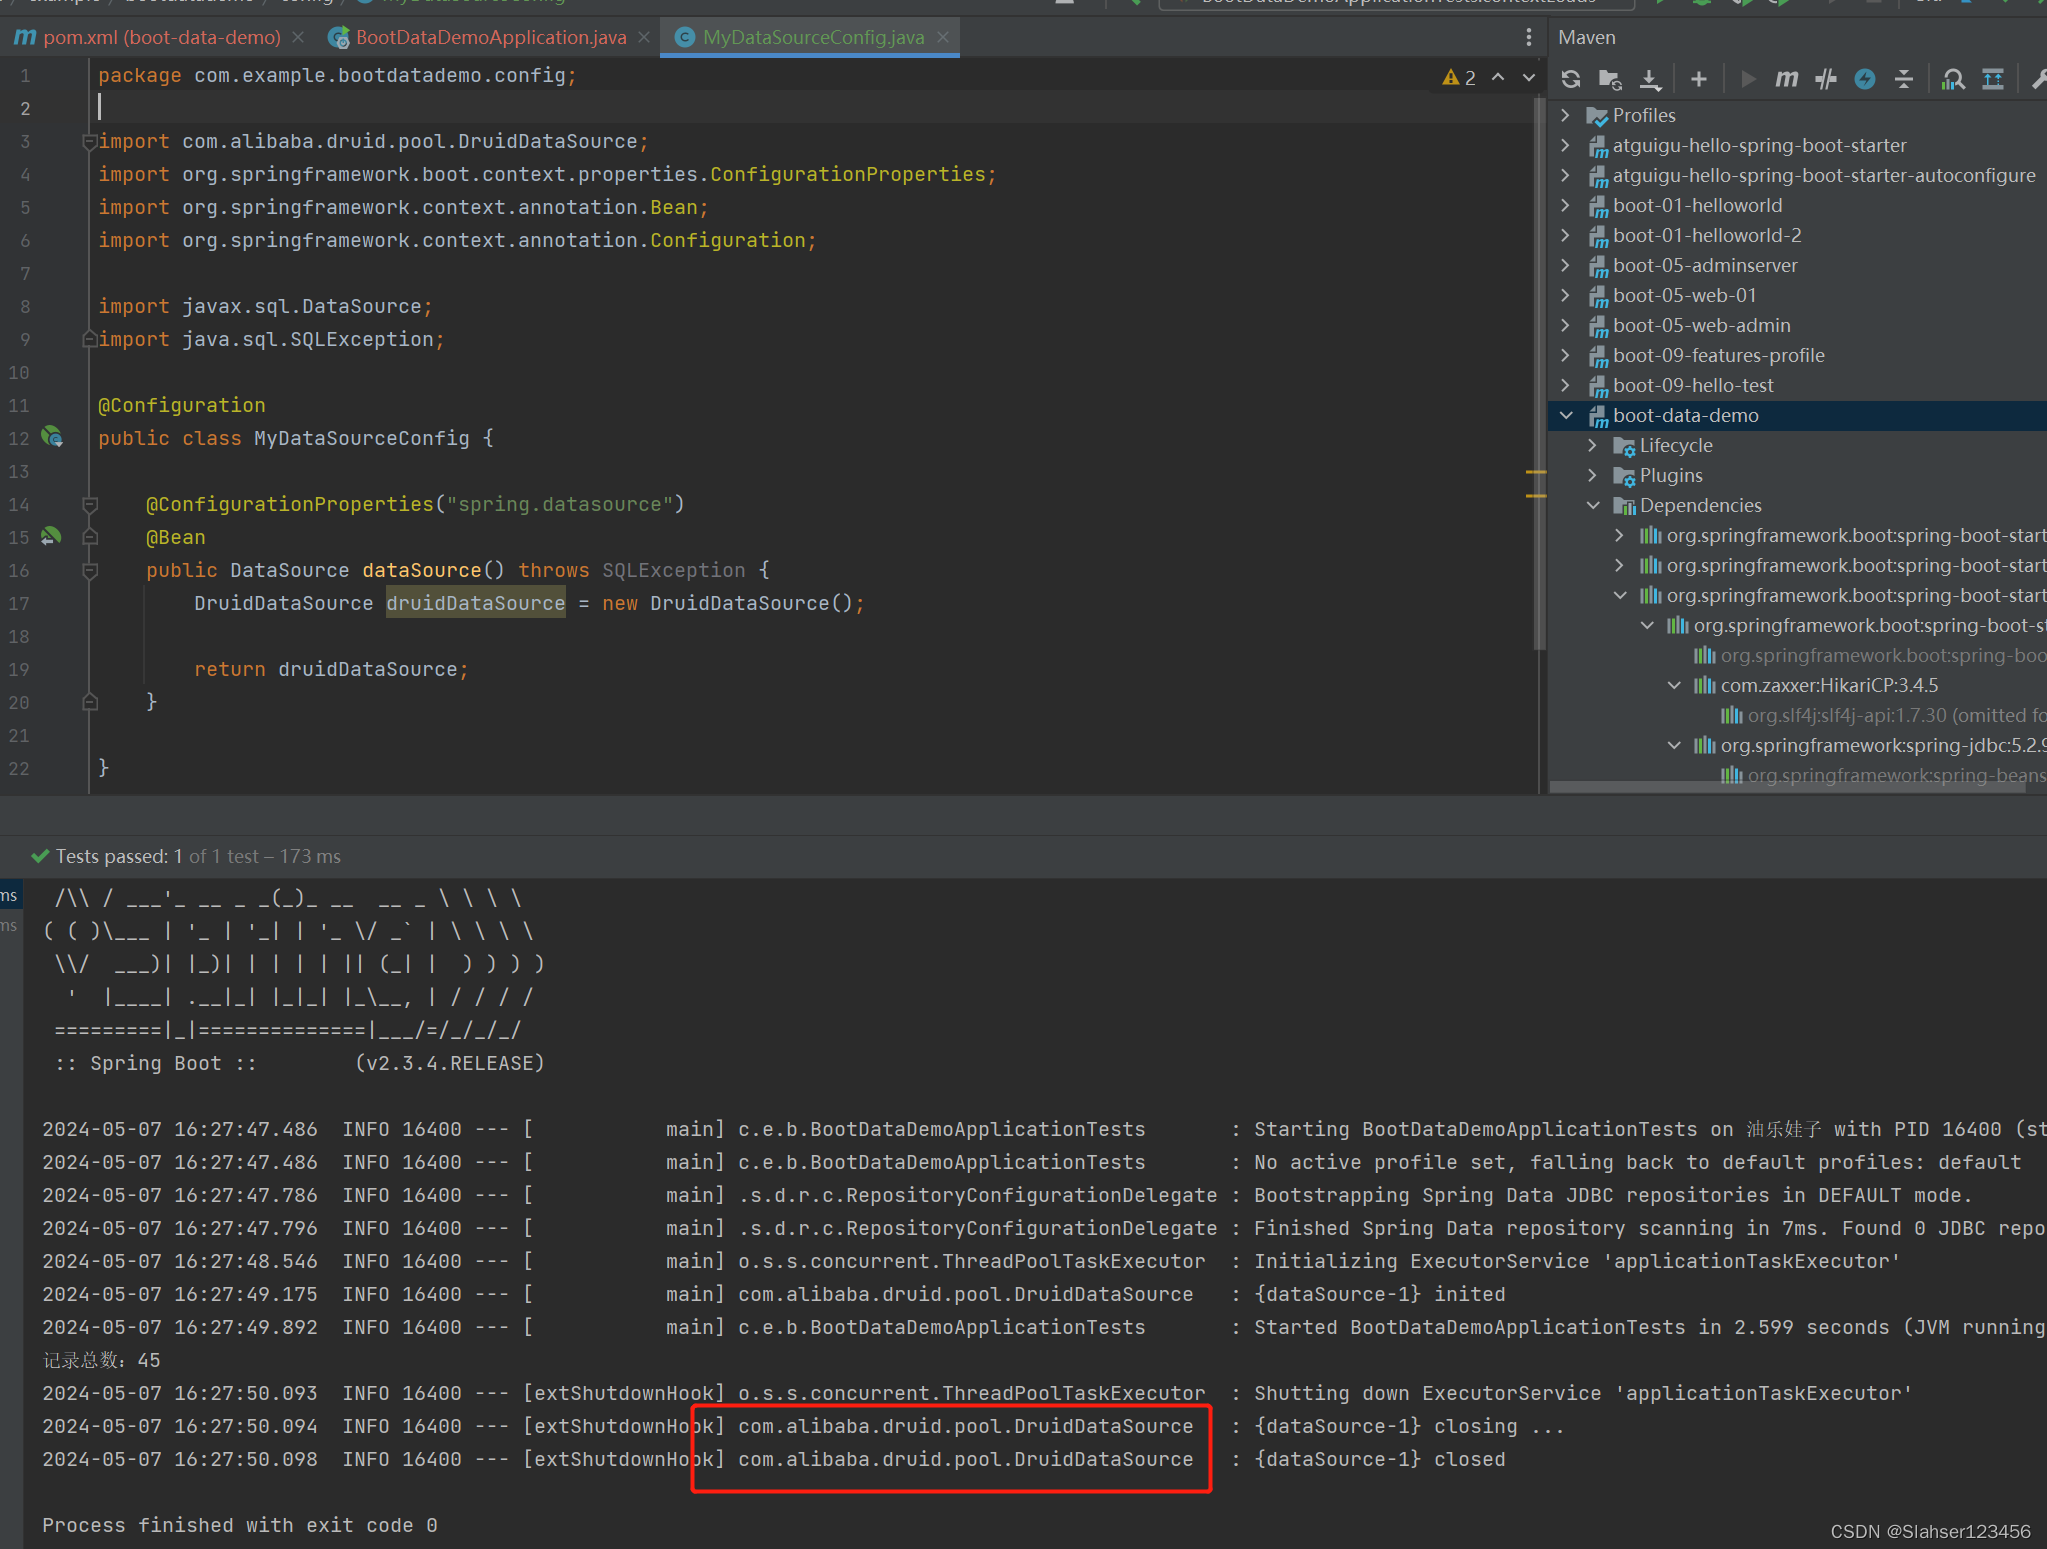The width and height of the screenshot is (2047, 1549).
Task: Expand the Lifecycle node under boot-data-demo
Action: coord(1592,445)
